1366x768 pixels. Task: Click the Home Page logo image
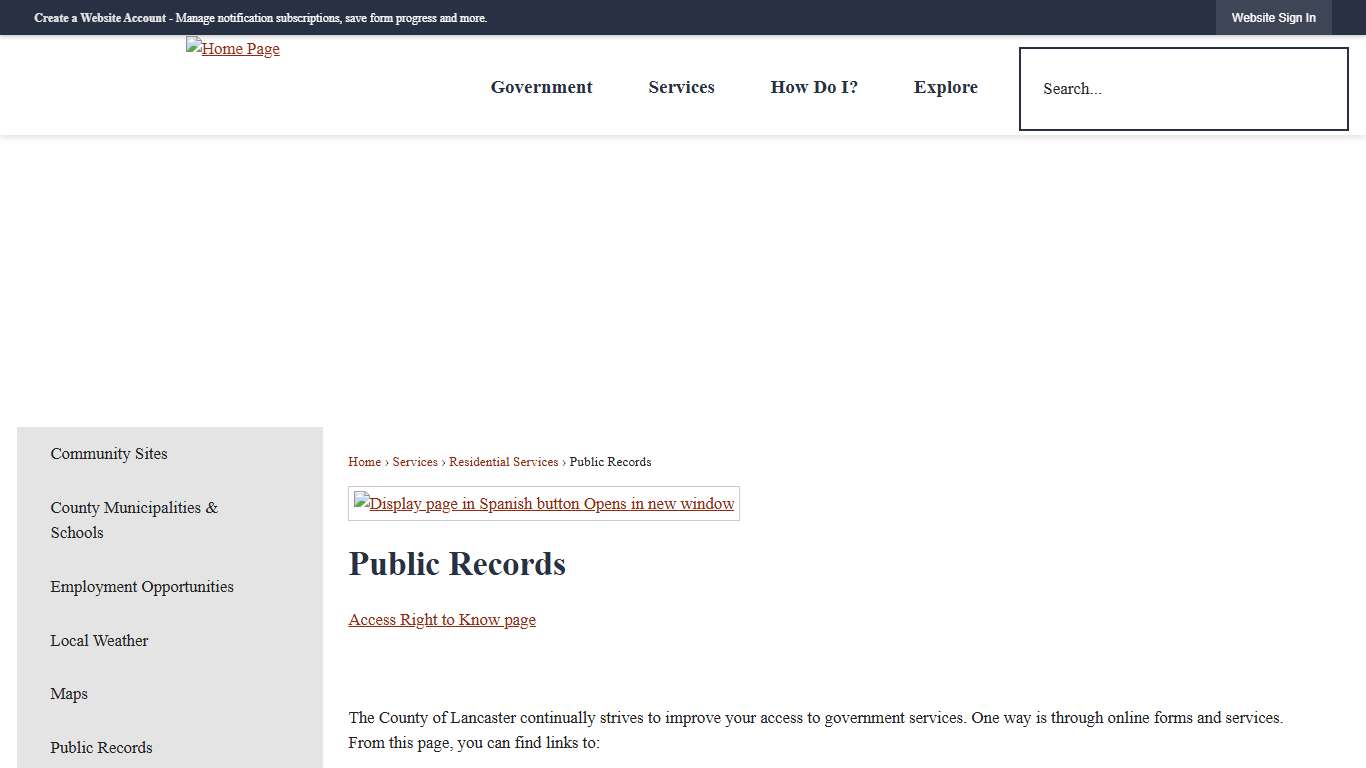(x=232, y=48)
